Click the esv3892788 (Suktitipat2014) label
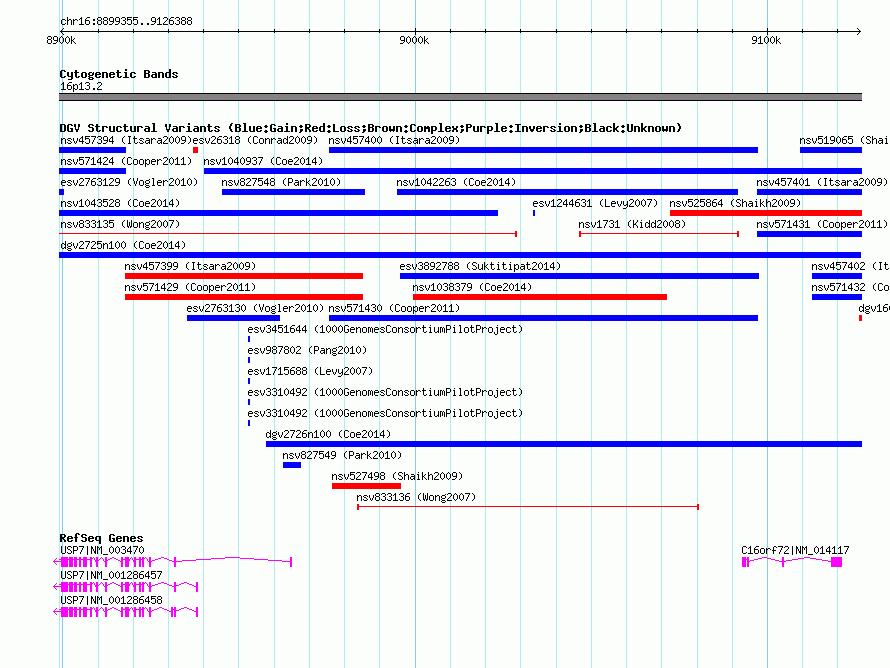Viewport: 890px width, 668px height. pyautogui.click(x=480, y=266)
